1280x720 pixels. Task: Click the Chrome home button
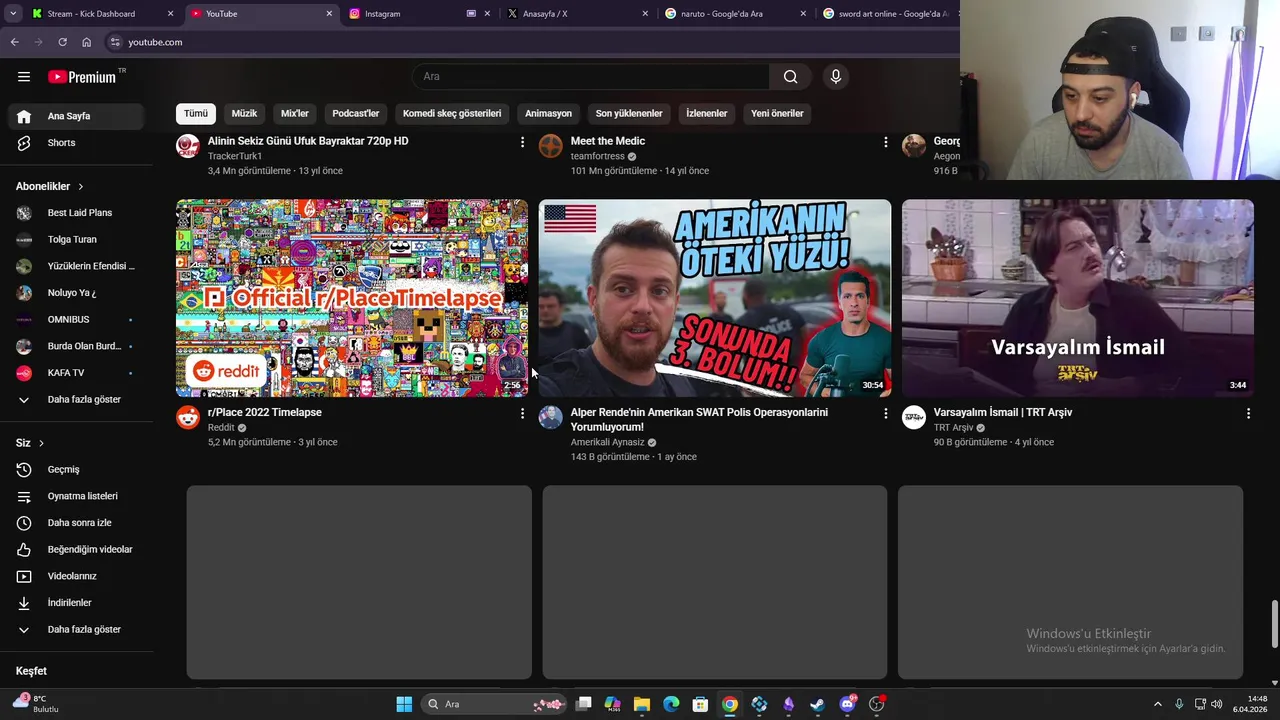coord(87,42)
